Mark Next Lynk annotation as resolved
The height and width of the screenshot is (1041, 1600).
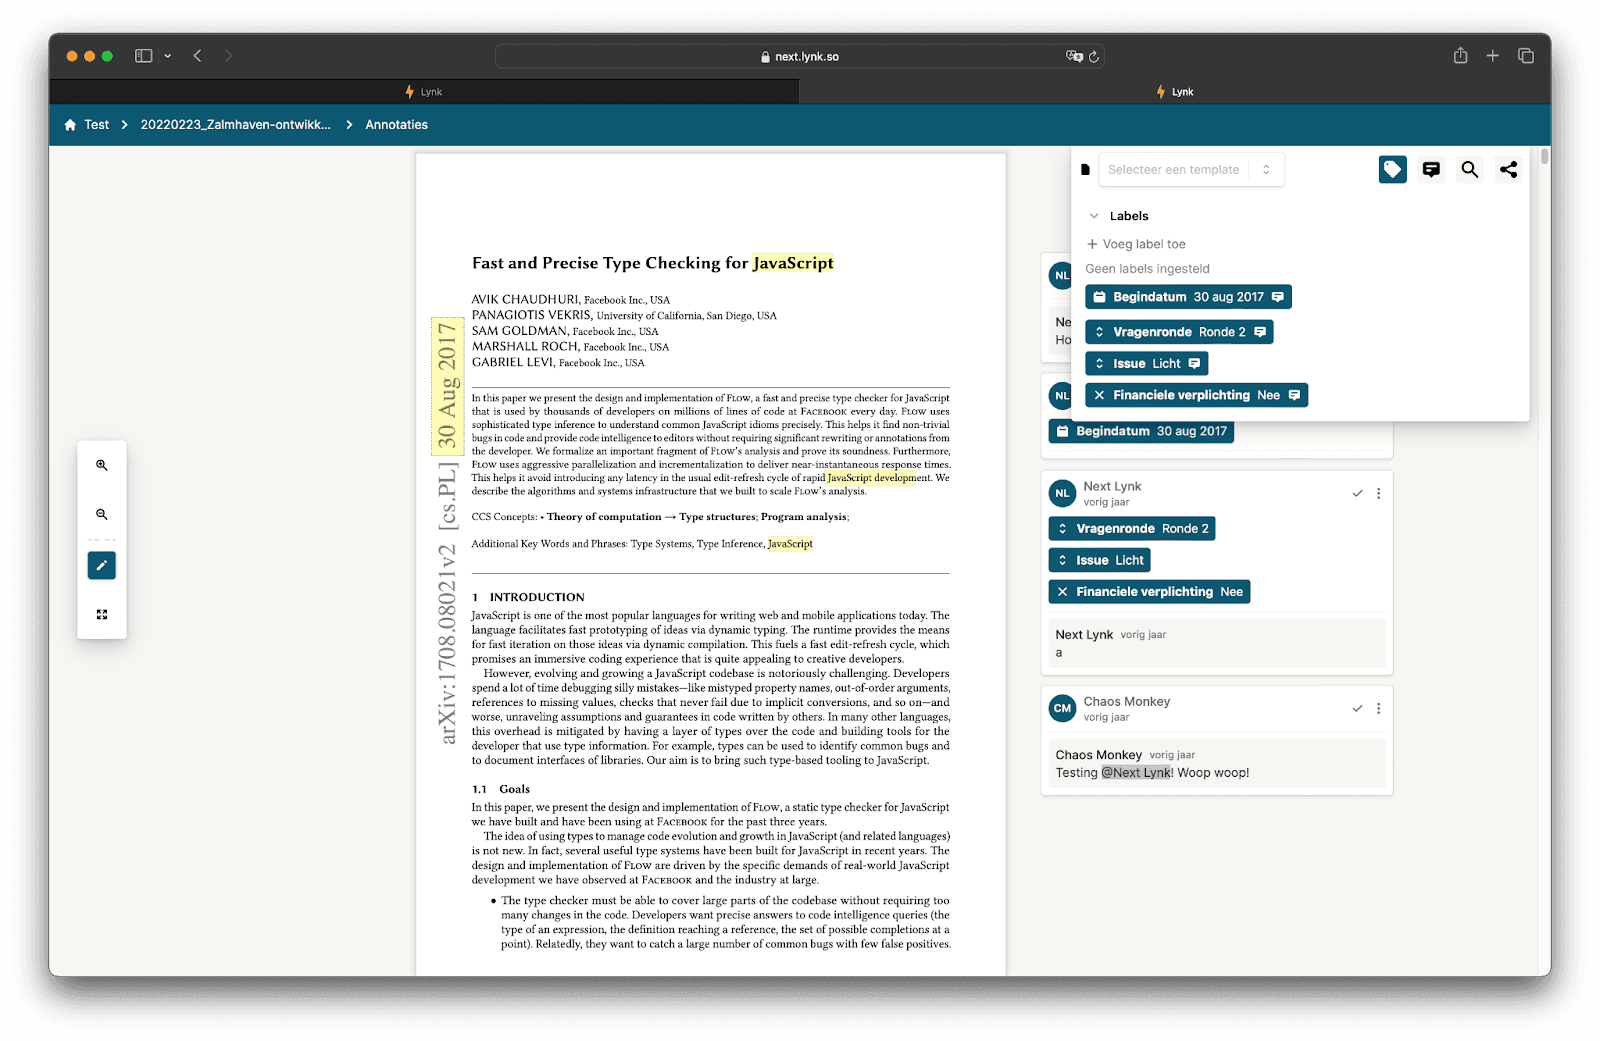[x=1357, y=493]
